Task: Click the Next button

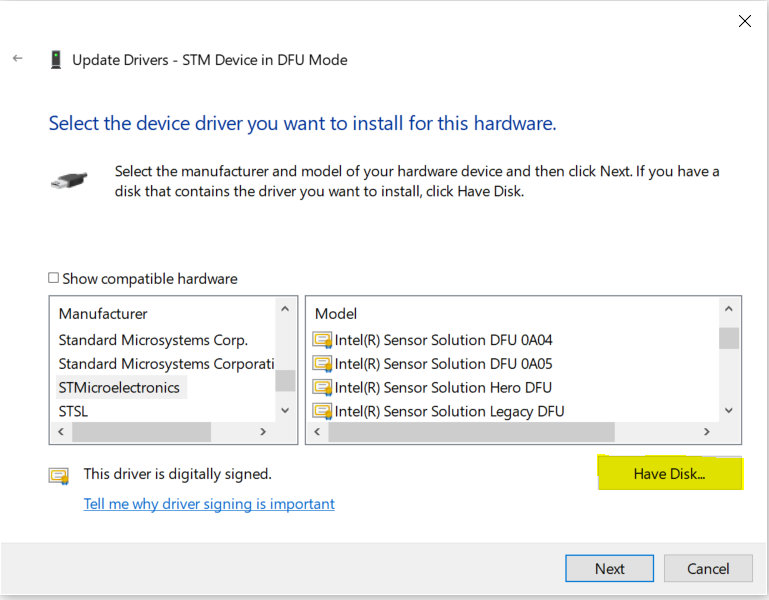Action: (x=610, y=569)
